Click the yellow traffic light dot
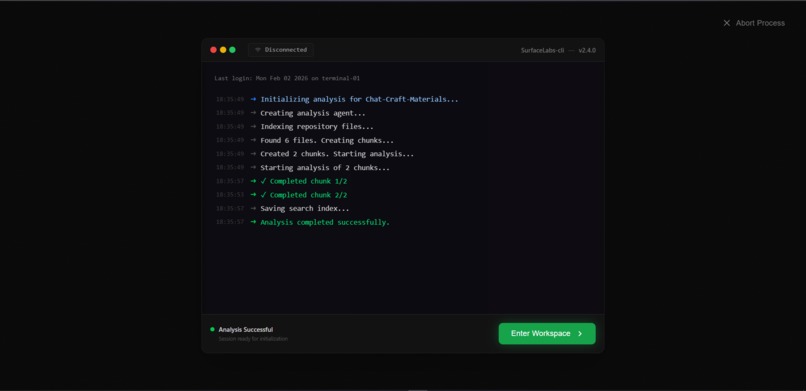This screenshot has height=391, width=806. click(223, 50)
